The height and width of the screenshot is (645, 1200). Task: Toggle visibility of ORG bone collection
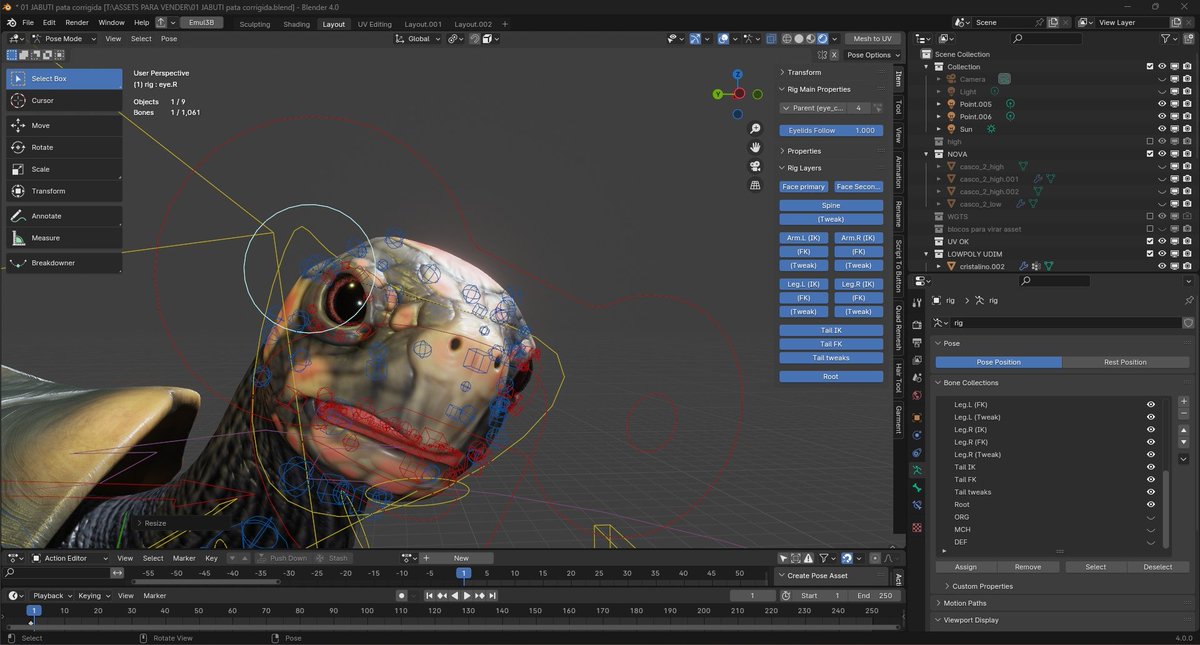[1151, 517]
